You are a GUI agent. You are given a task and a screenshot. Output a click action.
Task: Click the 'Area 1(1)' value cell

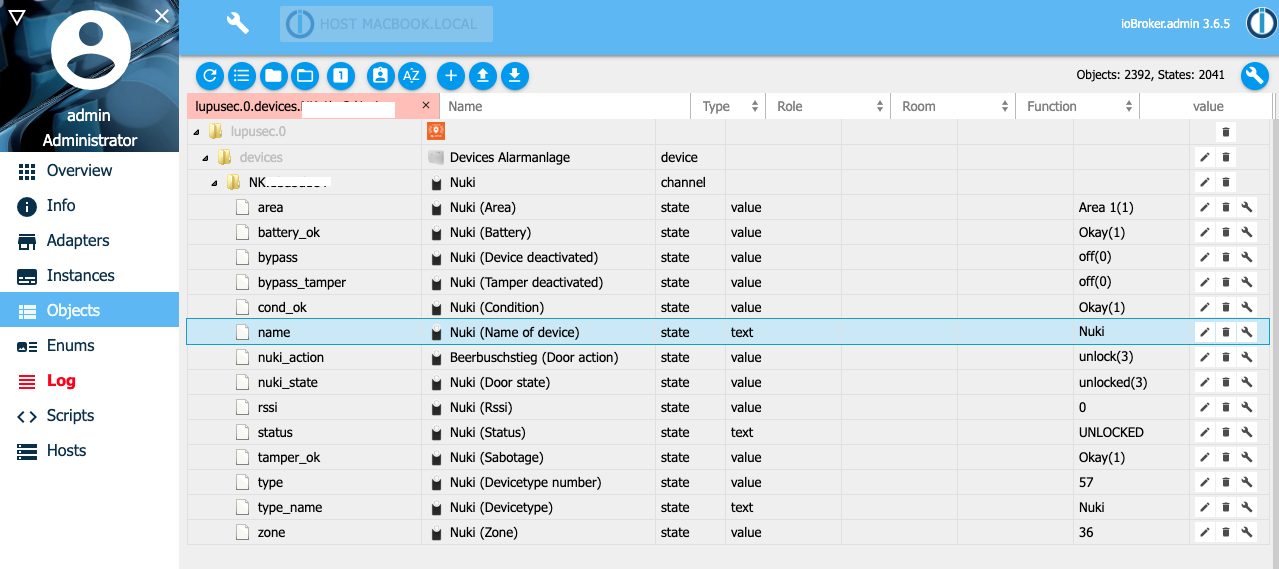1131,207
